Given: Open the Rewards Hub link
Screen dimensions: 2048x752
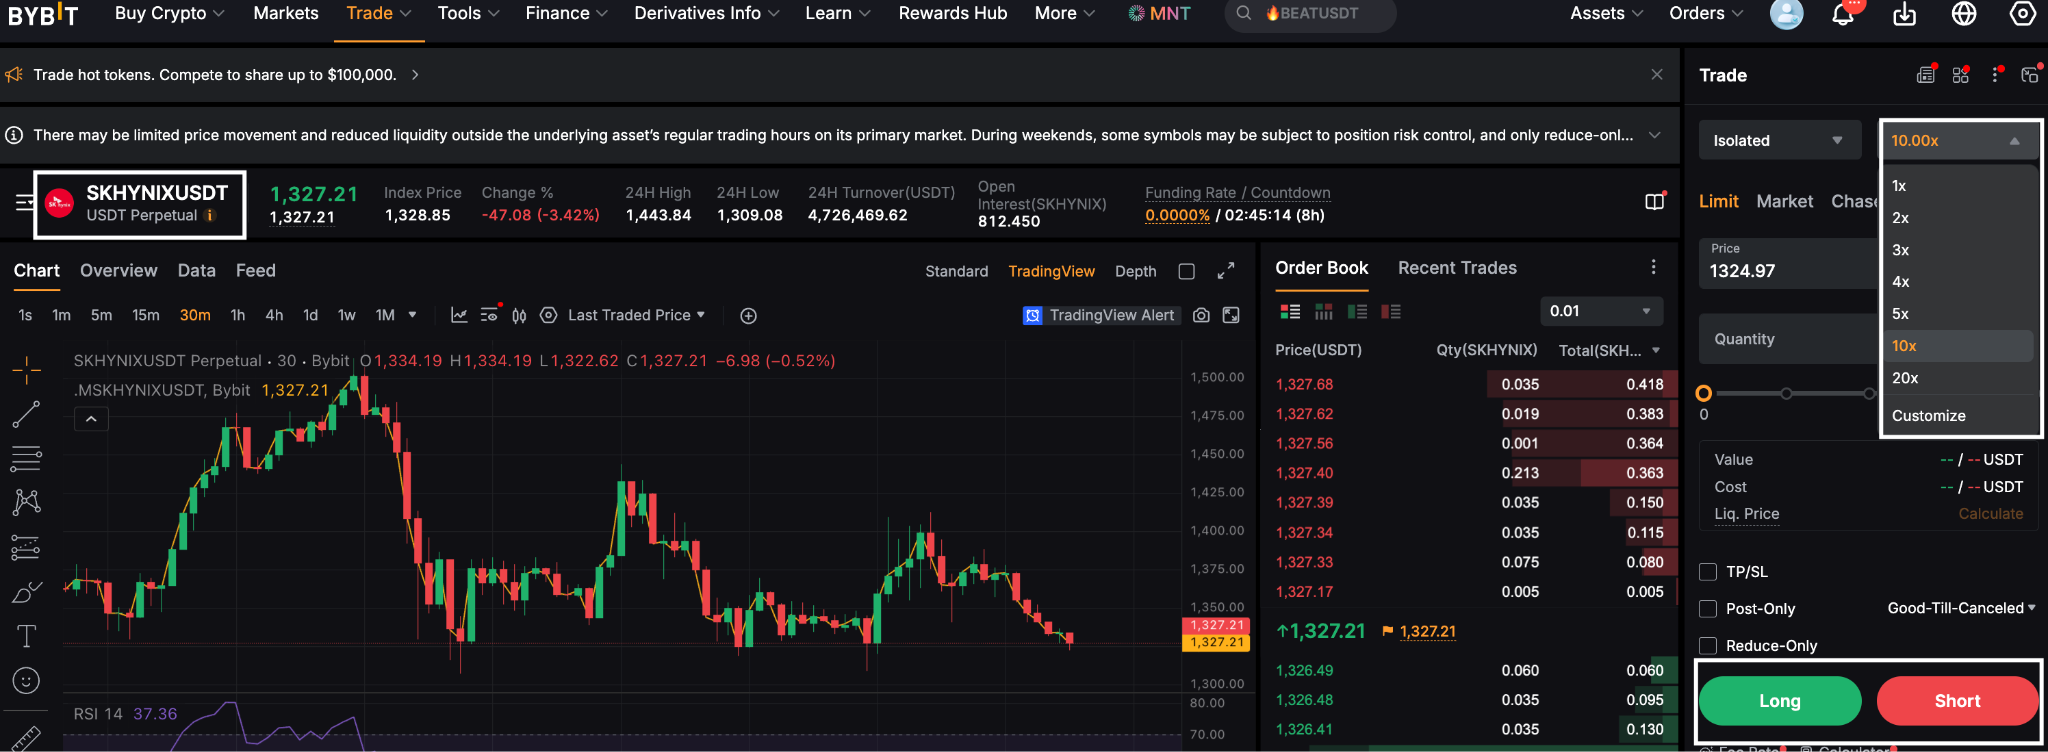Looking at the screenshot, I should 953,13.
